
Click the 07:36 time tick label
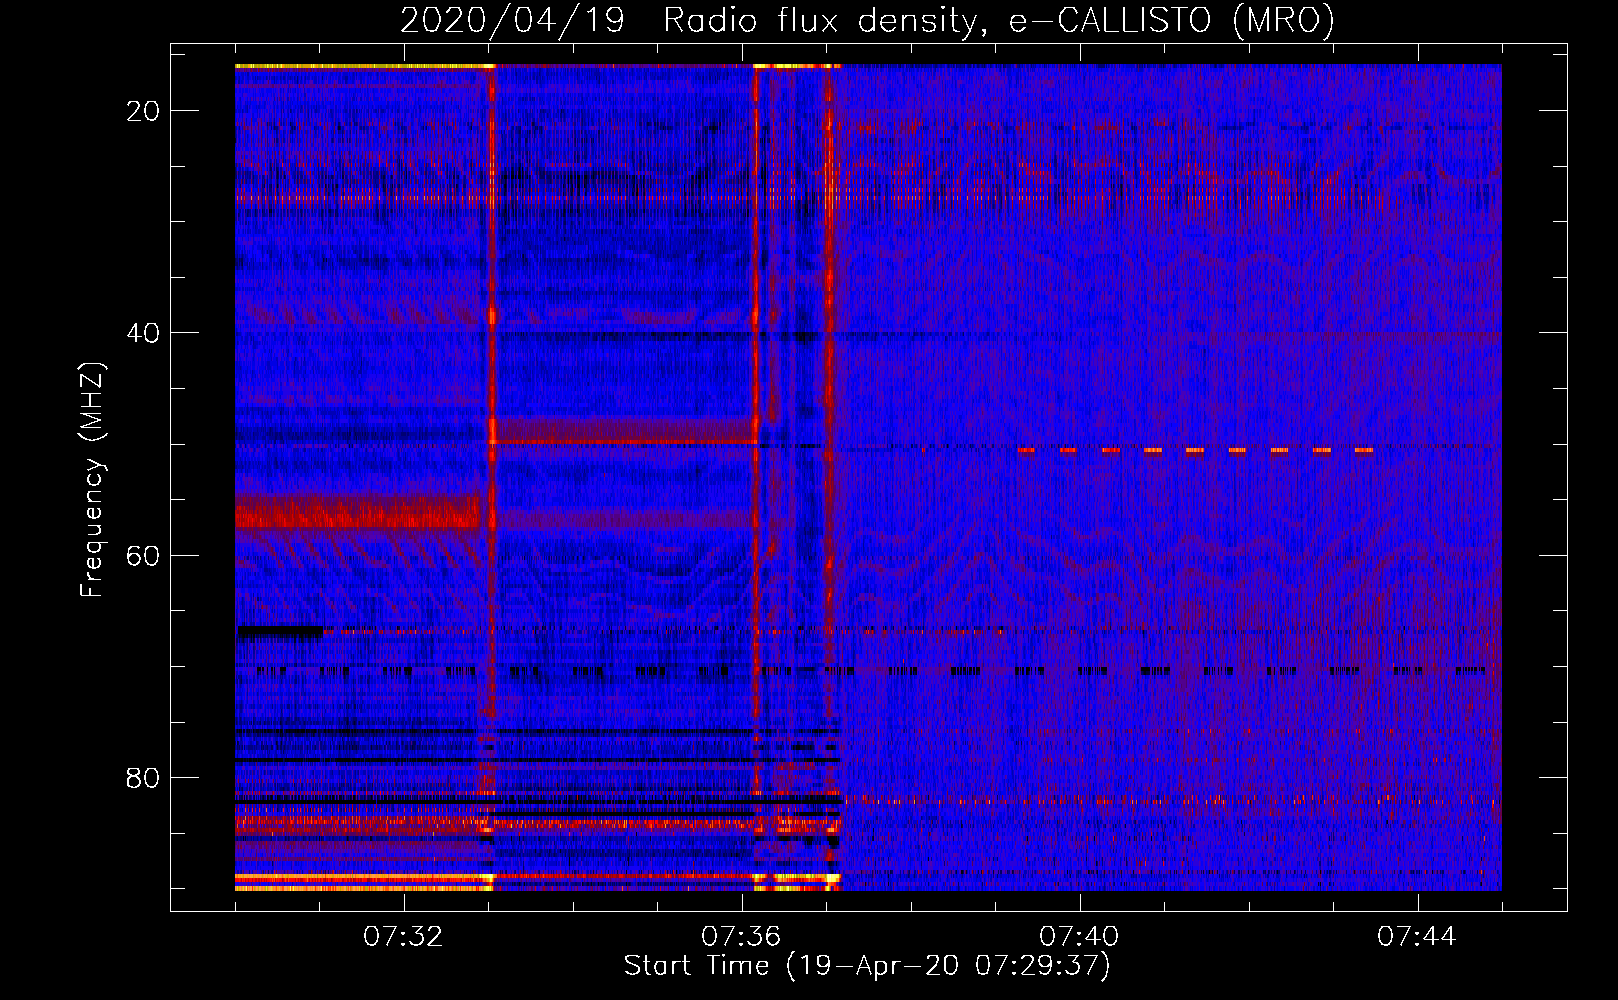coord(741,937)
